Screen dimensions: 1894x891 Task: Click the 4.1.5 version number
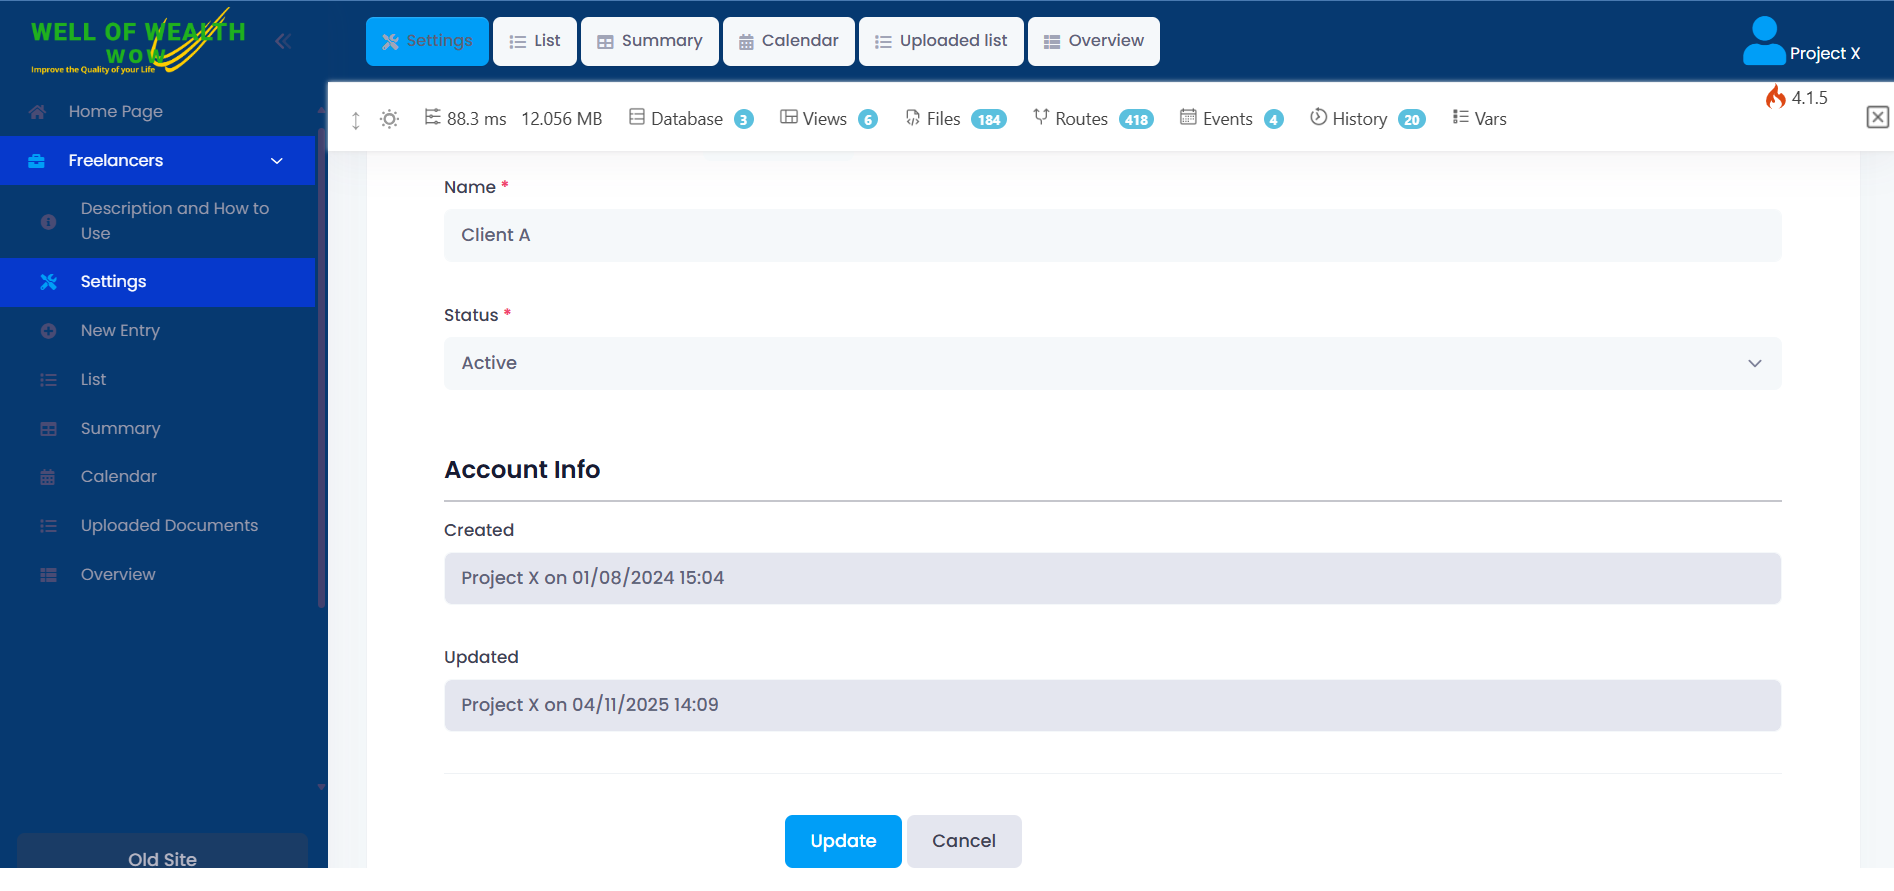point(1809,98)
